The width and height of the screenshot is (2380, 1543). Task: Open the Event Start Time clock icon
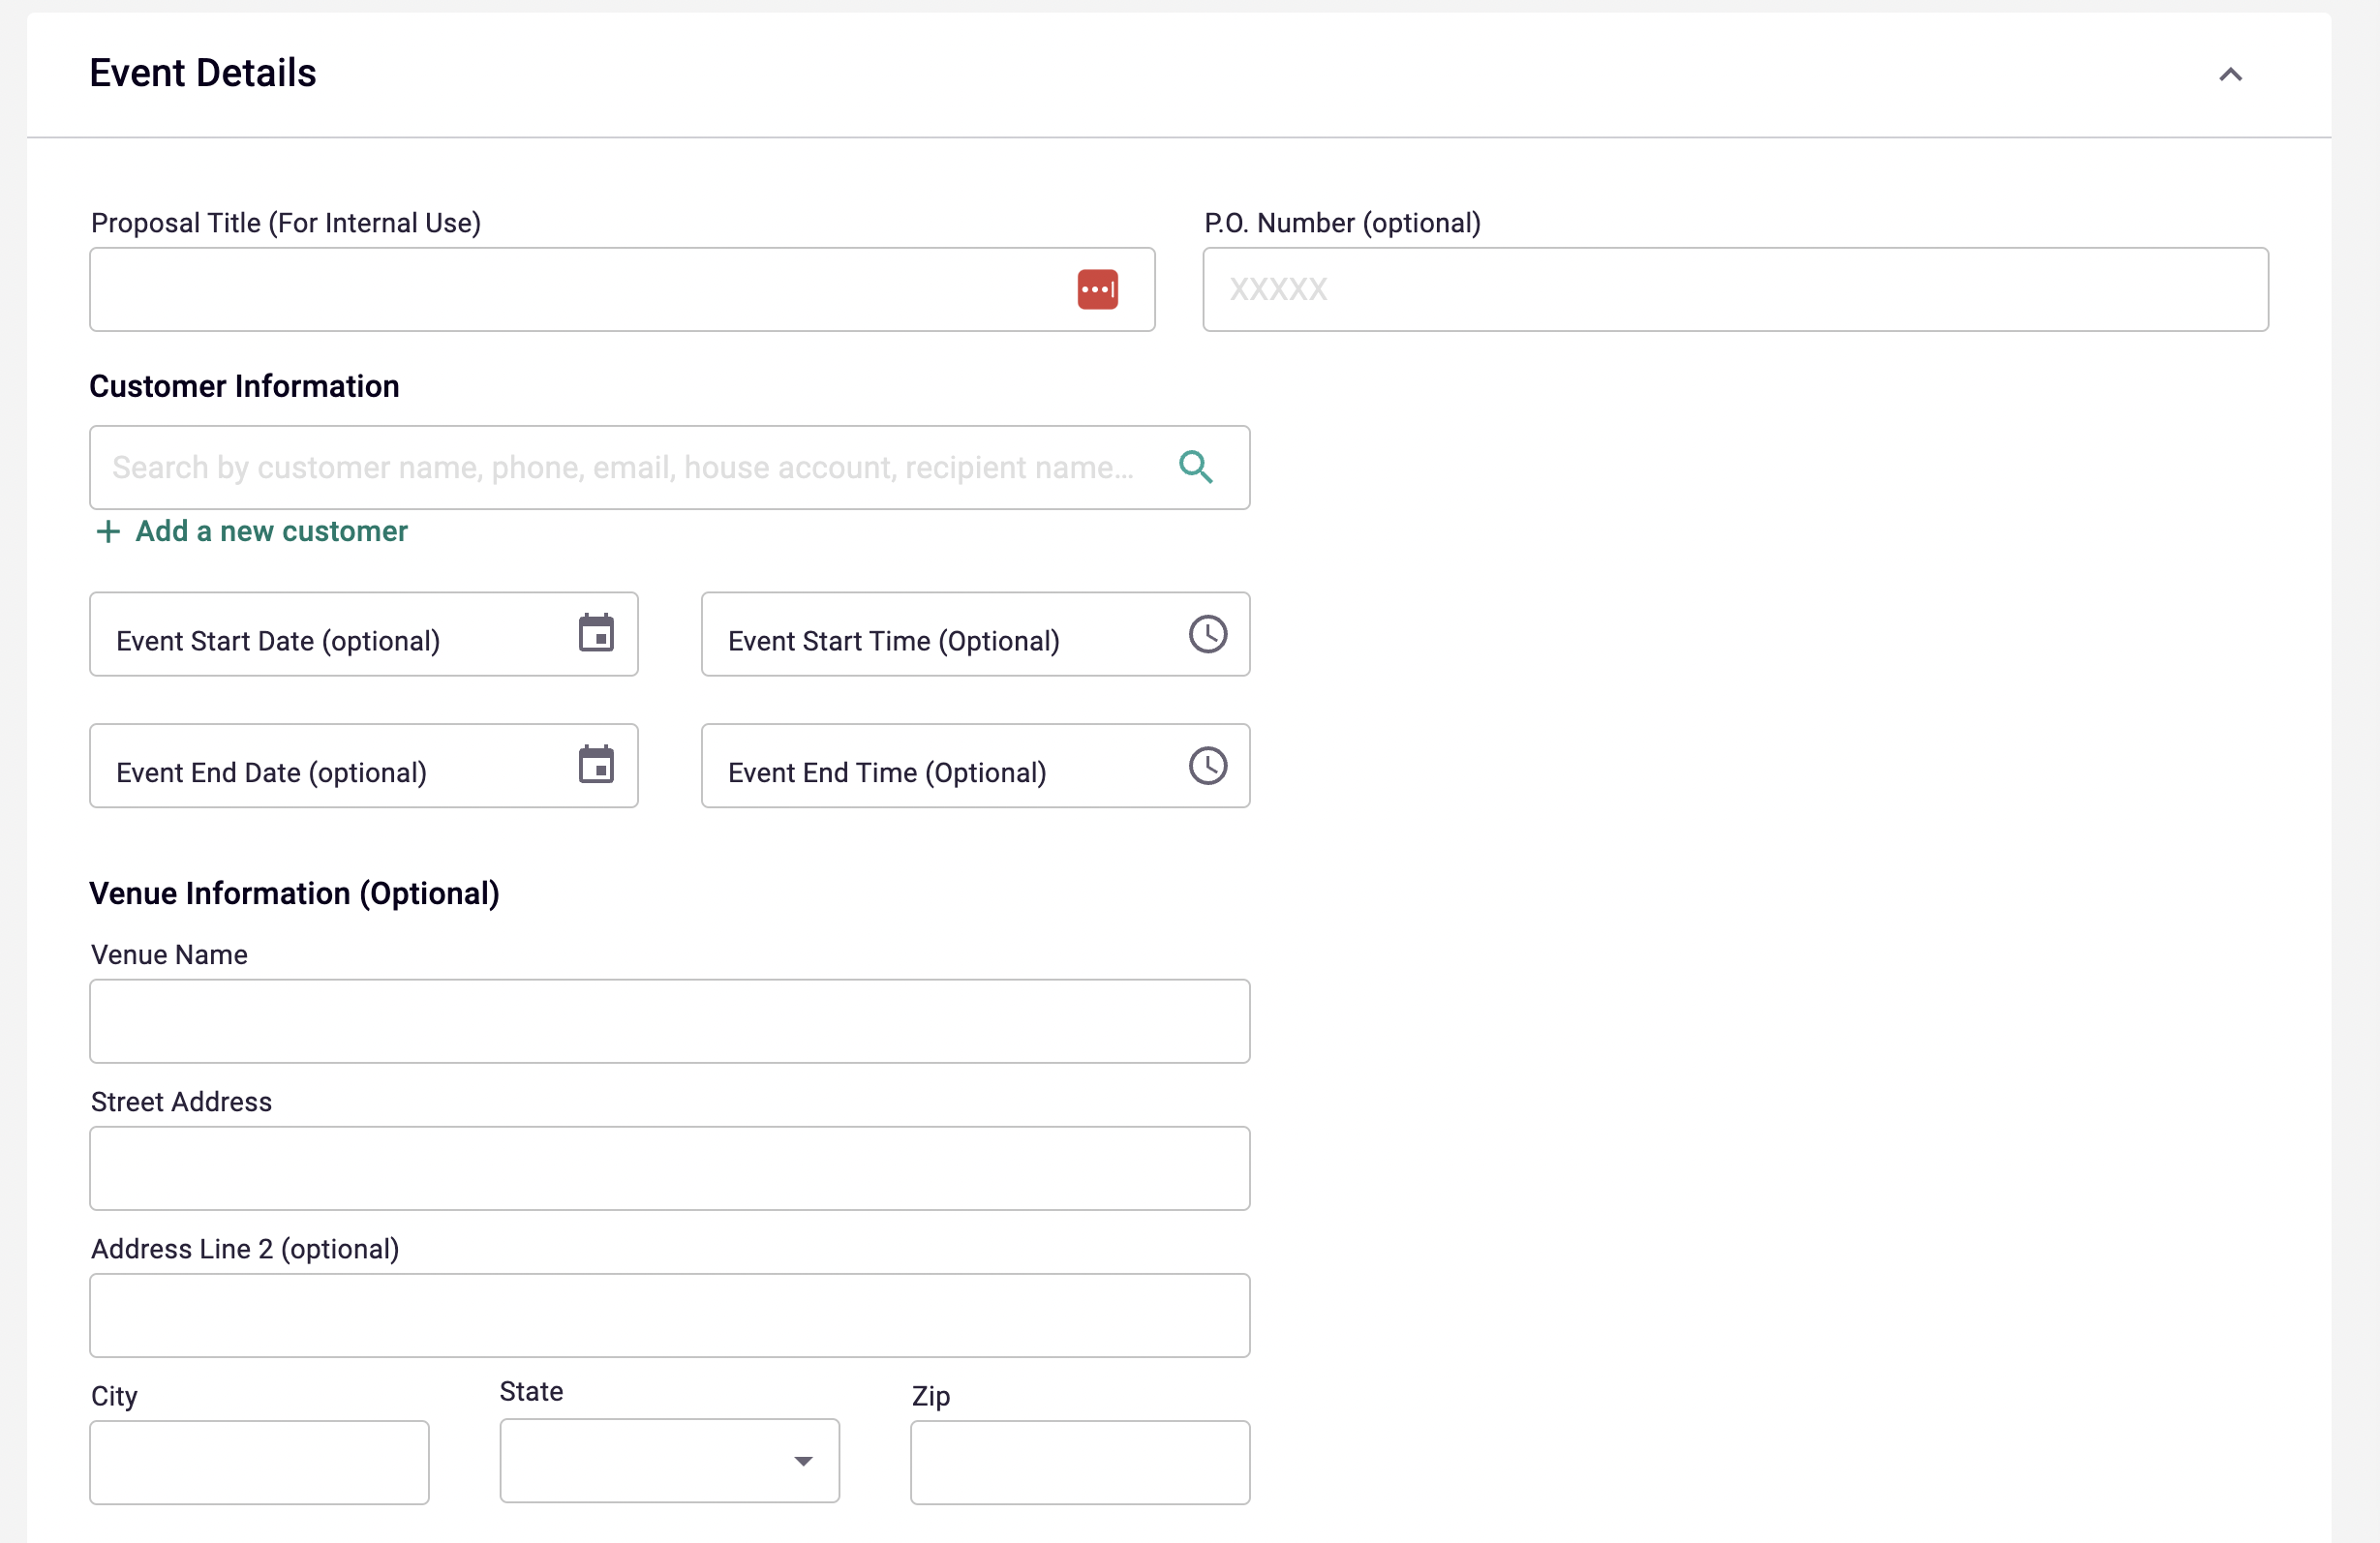point(1208,634)
